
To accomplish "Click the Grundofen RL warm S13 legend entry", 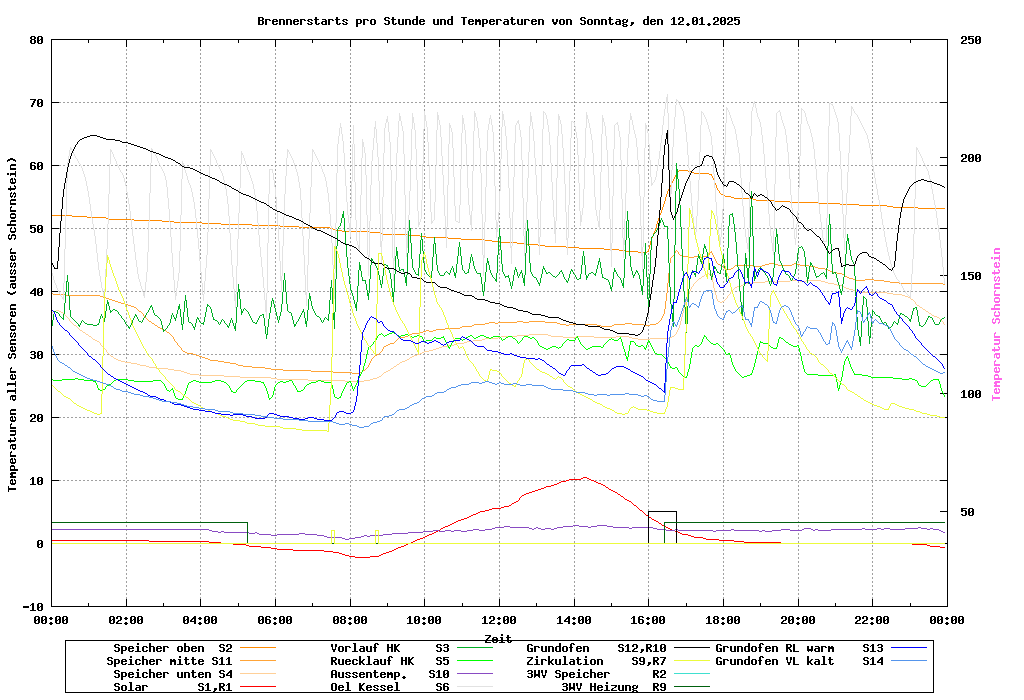I will pyautogui.click(x=799, y=649).
